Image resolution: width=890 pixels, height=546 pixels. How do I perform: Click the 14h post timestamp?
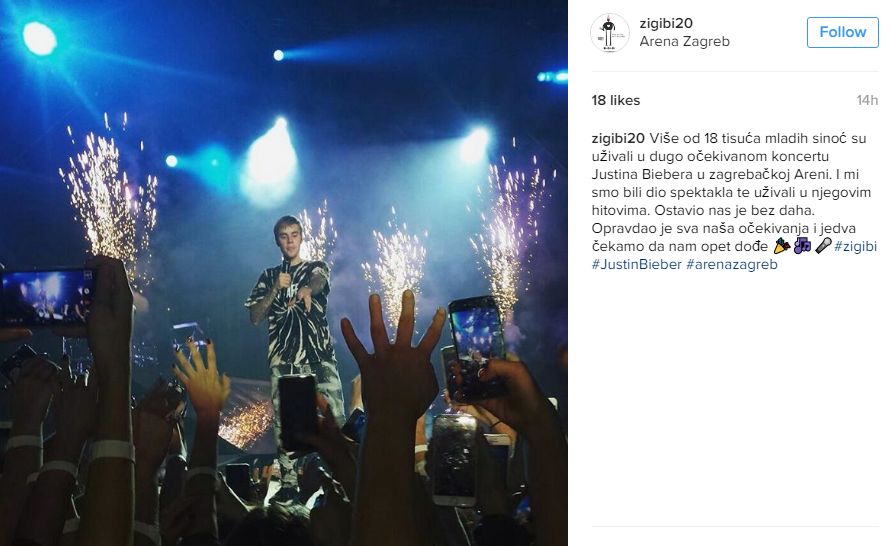click(x=867, y=100)
